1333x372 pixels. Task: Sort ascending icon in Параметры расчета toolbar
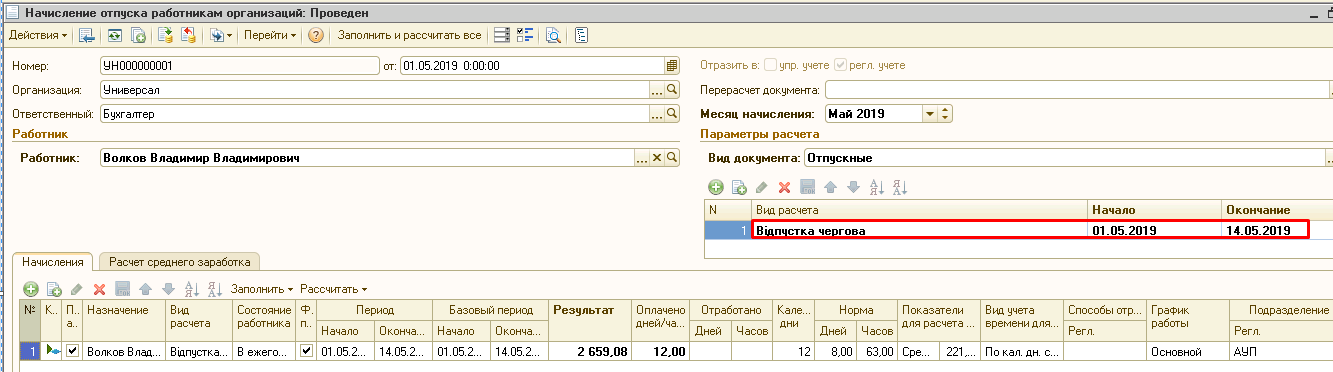876,187
